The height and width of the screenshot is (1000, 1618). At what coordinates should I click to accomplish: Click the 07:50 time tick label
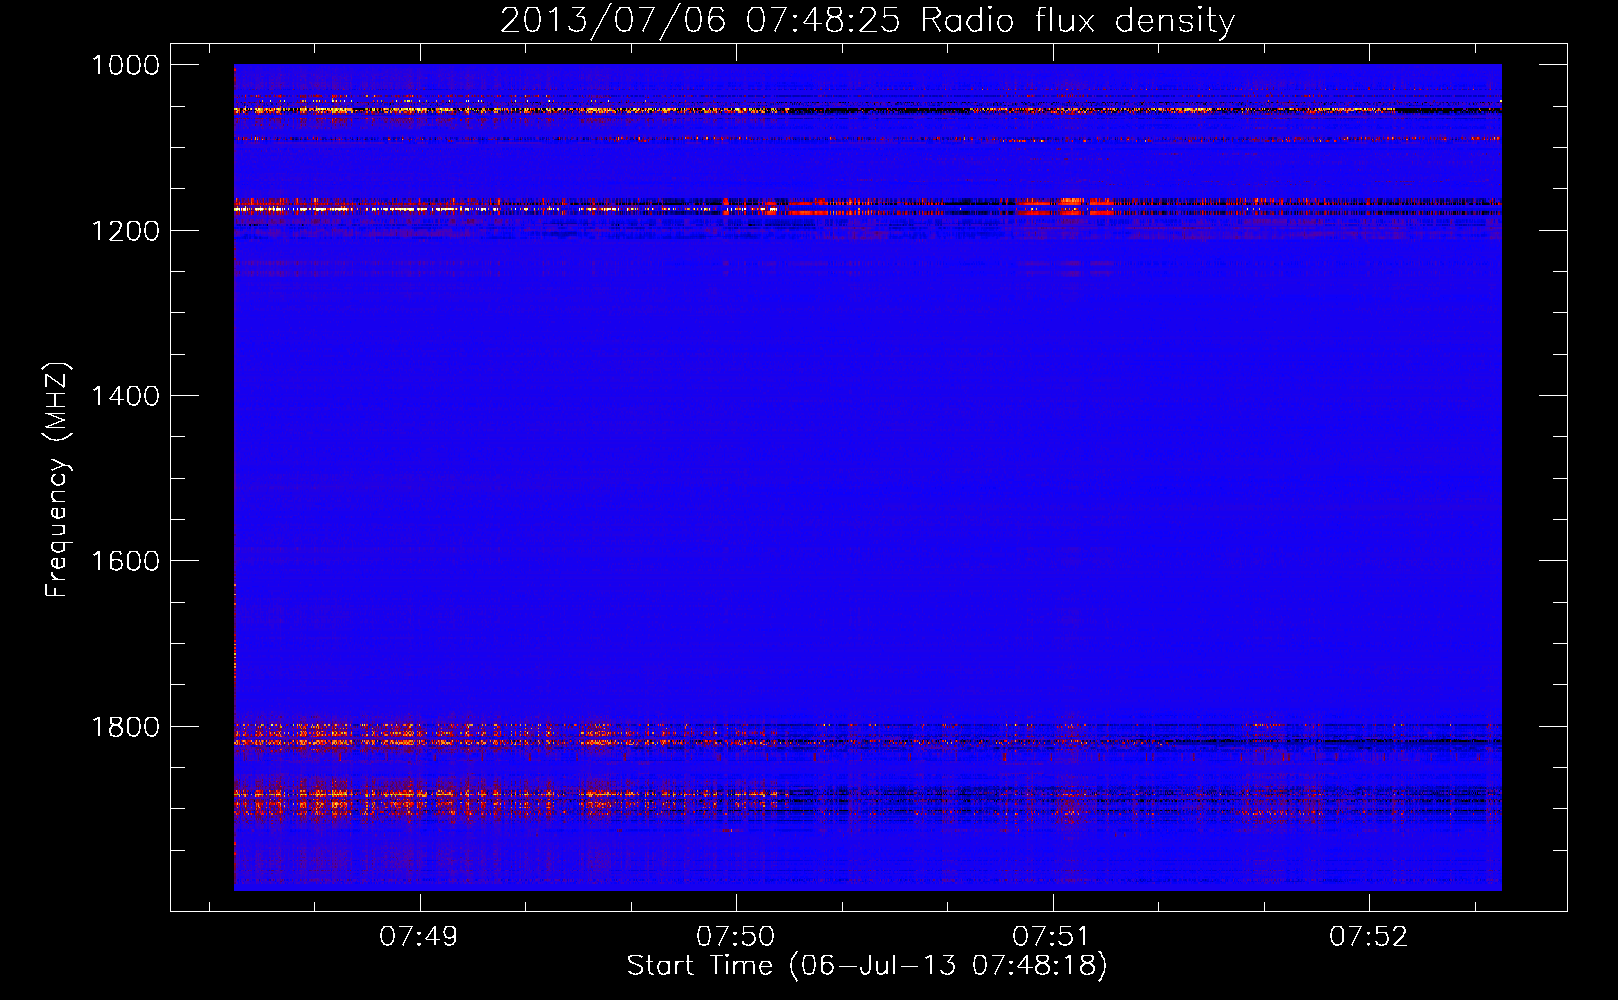(736, 937)
